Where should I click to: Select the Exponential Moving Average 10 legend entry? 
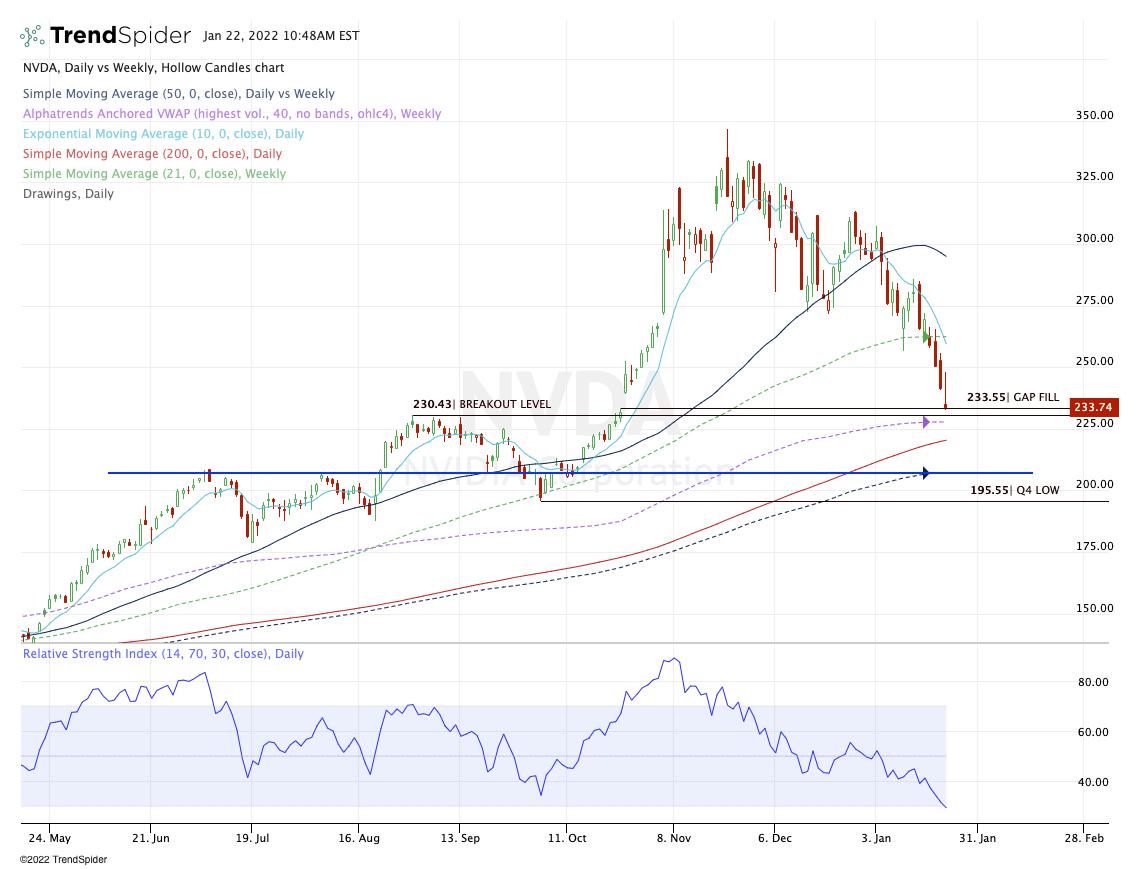163,134
